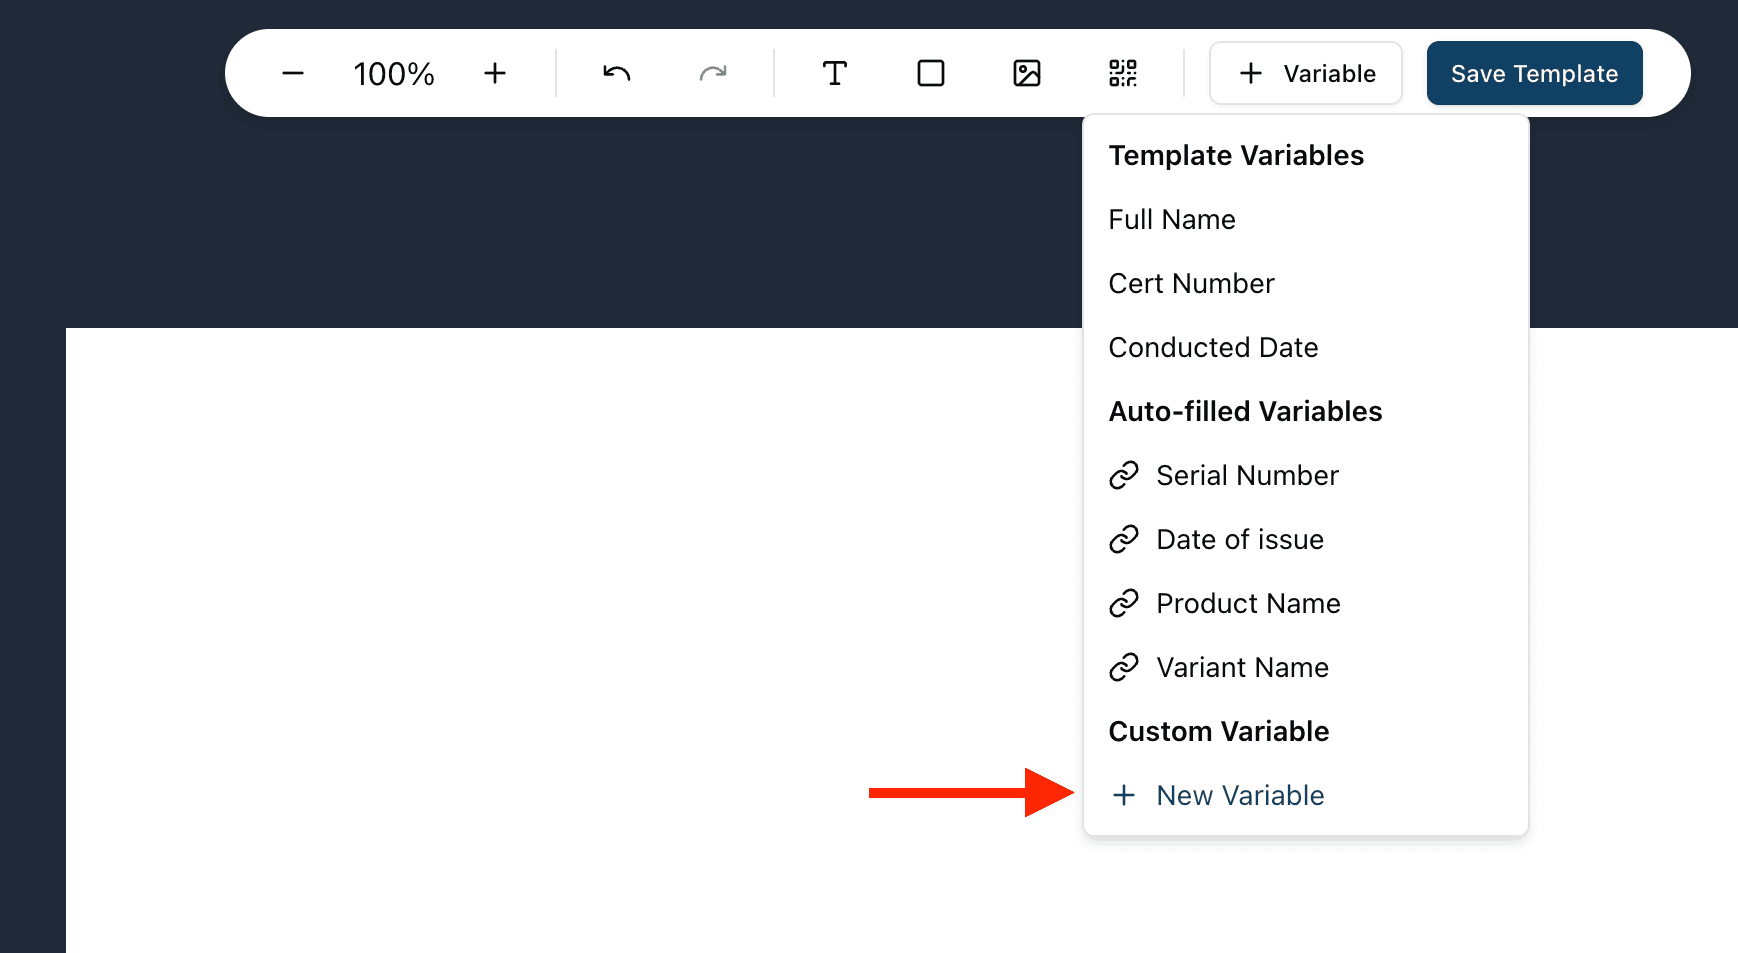Select Conducted Date in the dropdown
This screenshot has width=1738, height=953.
pyautogui.click(x=1213, y=347)
